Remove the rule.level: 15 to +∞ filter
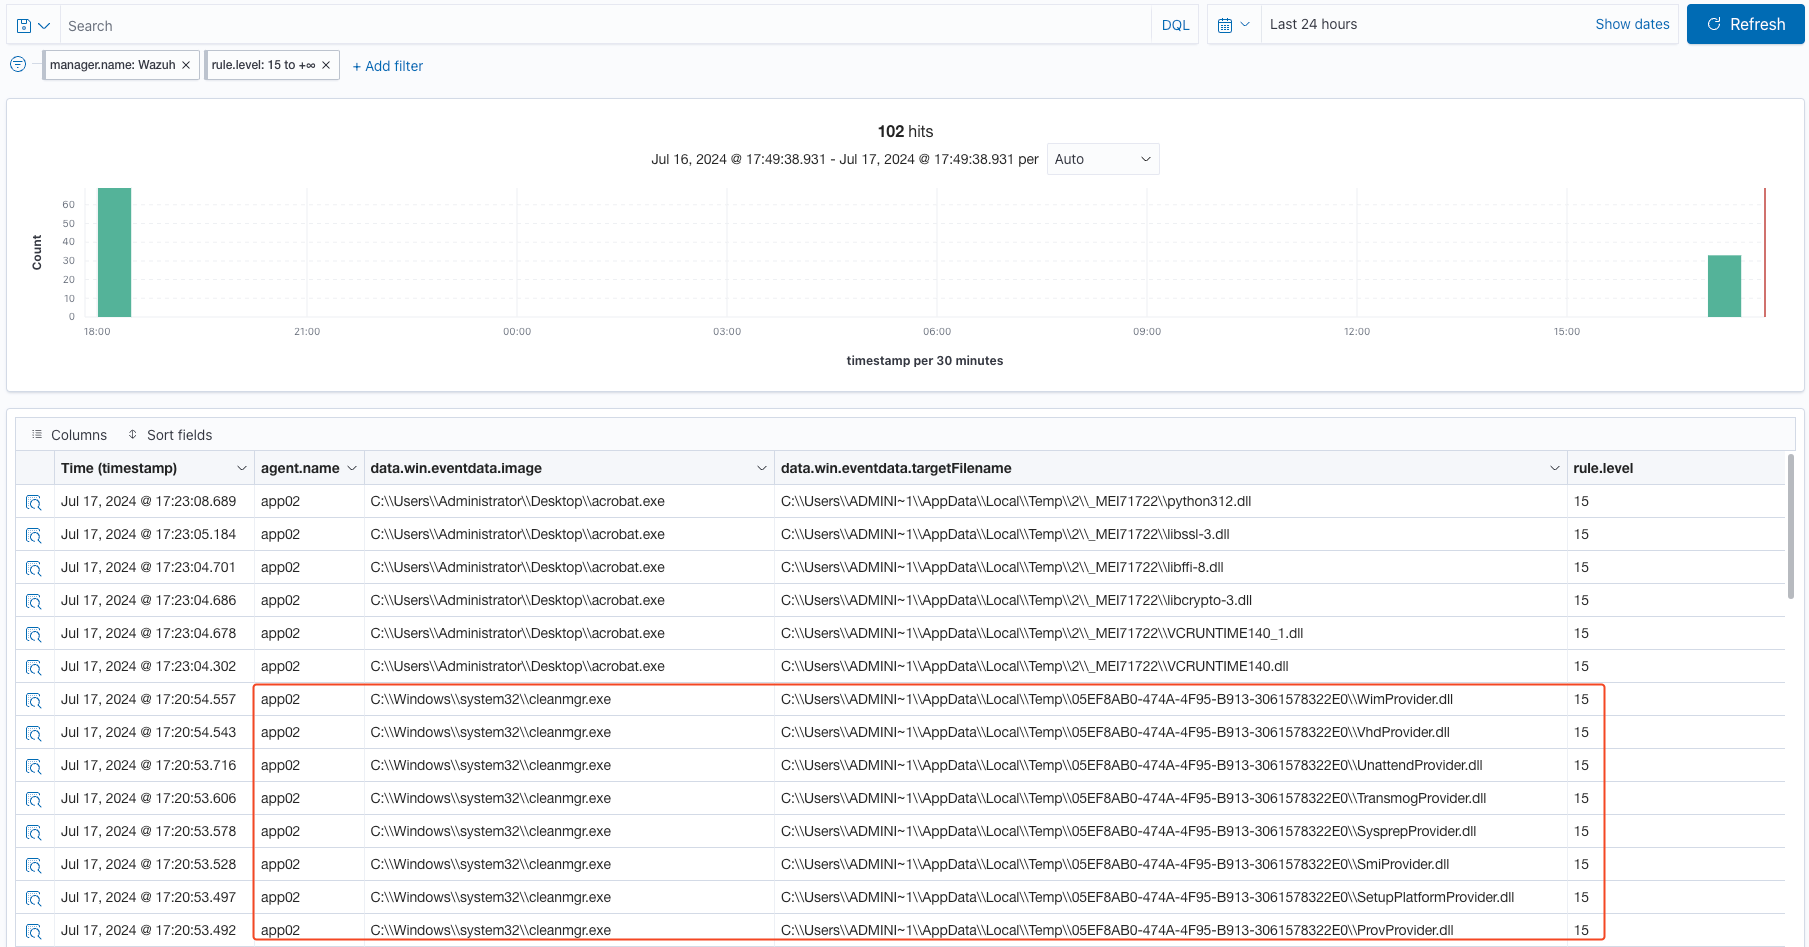This screenshot has width=1809, height=947. click(x=326, y=65)
